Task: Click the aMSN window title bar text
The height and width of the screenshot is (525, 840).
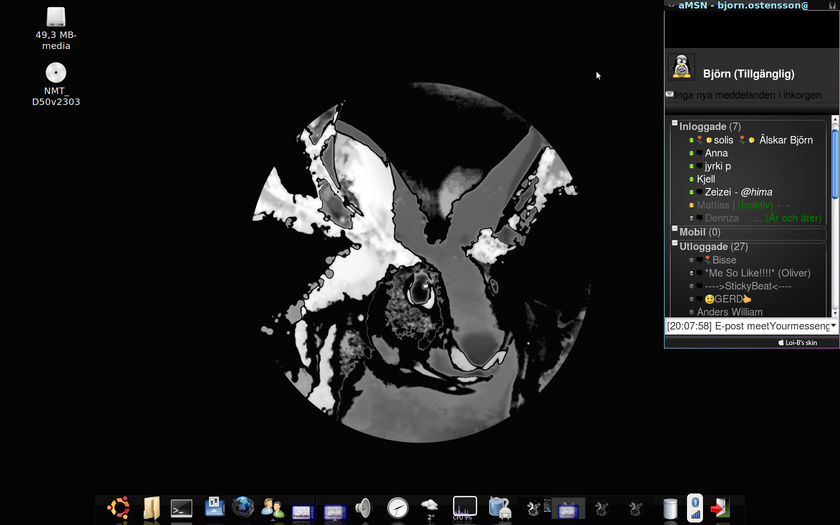Action: click(x=743, y=6)
